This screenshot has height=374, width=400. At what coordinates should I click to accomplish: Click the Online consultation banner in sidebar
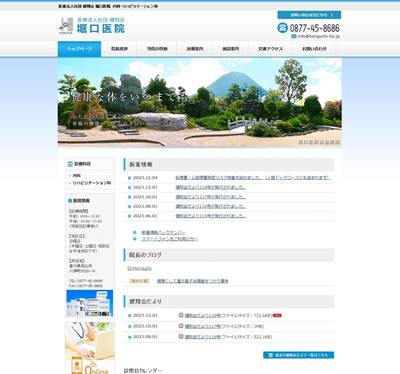[90, 348]
